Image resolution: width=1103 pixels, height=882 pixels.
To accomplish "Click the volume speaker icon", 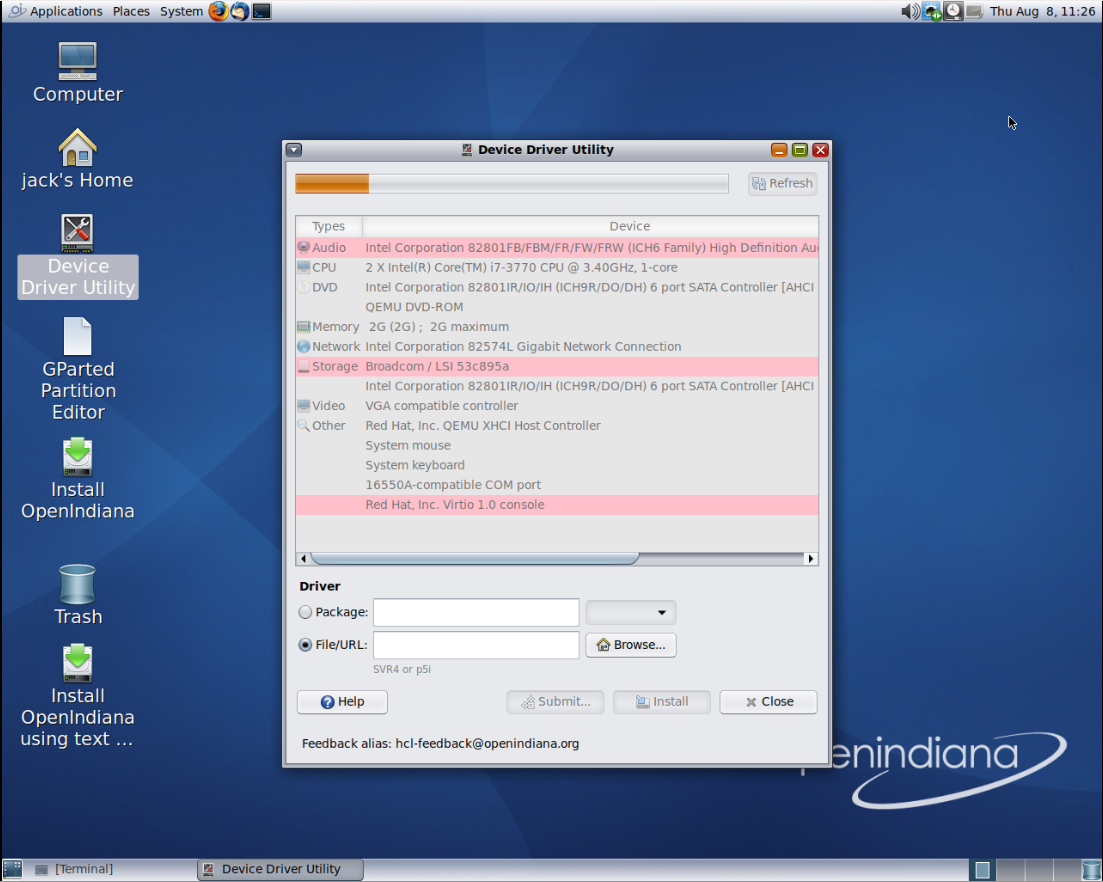I will (909, 11).
